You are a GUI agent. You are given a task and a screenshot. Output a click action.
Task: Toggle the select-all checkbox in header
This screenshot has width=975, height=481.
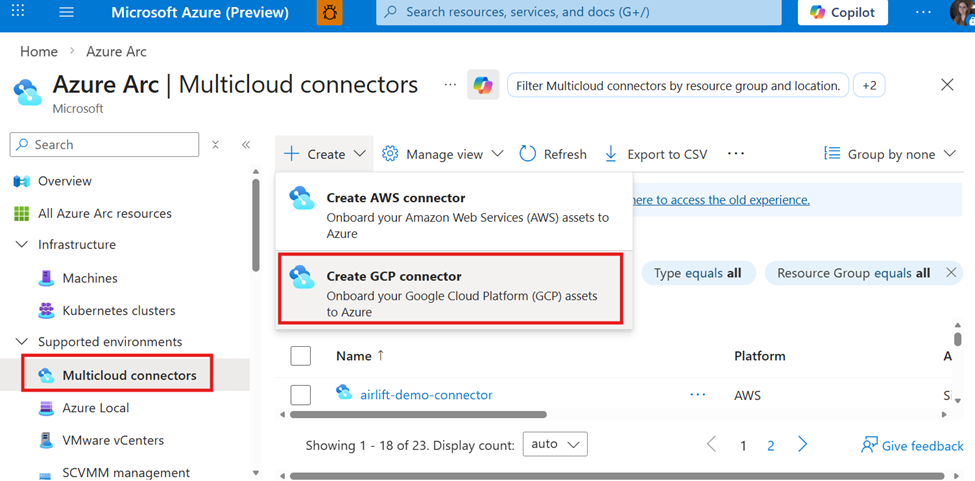[300, 356]
